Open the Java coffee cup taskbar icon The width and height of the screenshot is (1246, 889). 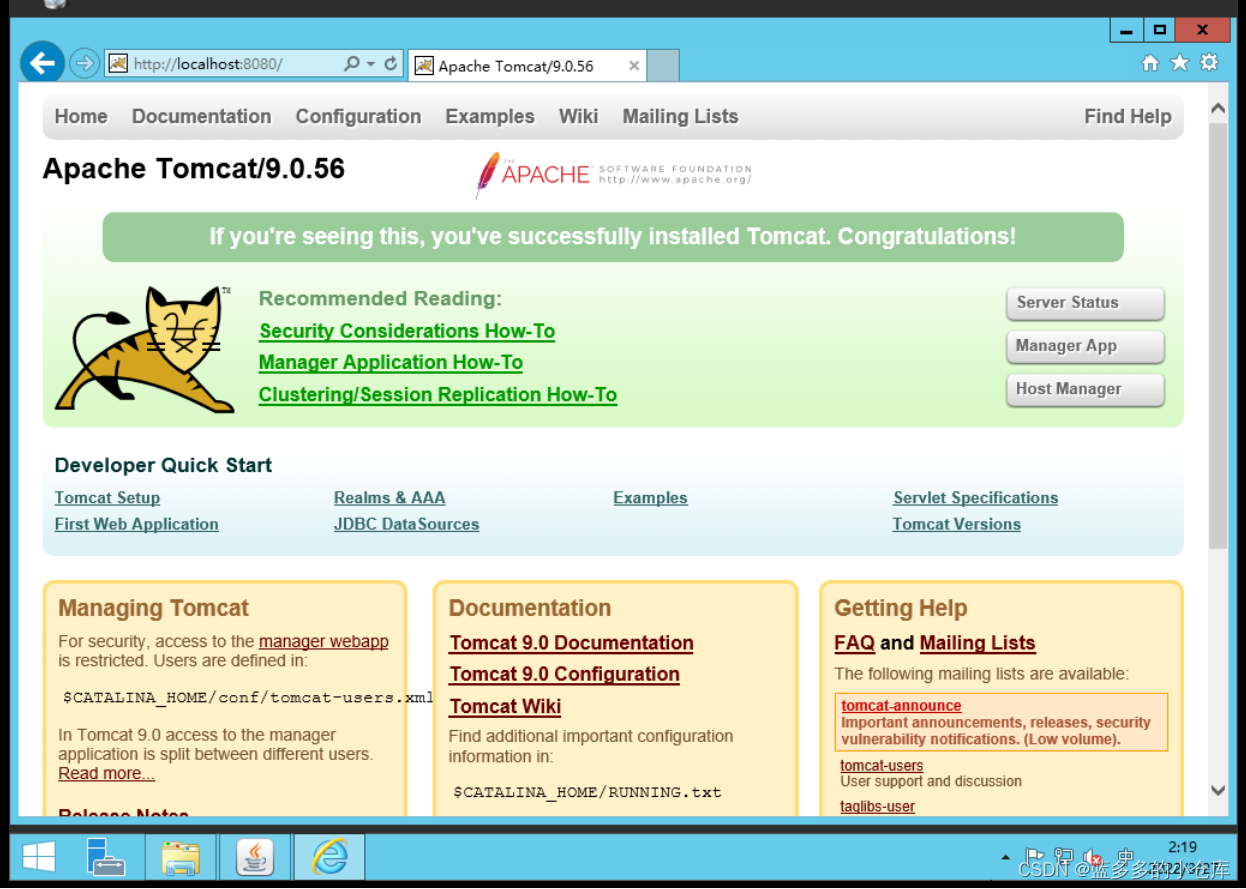pyautogui.click(x=255, y=857)
